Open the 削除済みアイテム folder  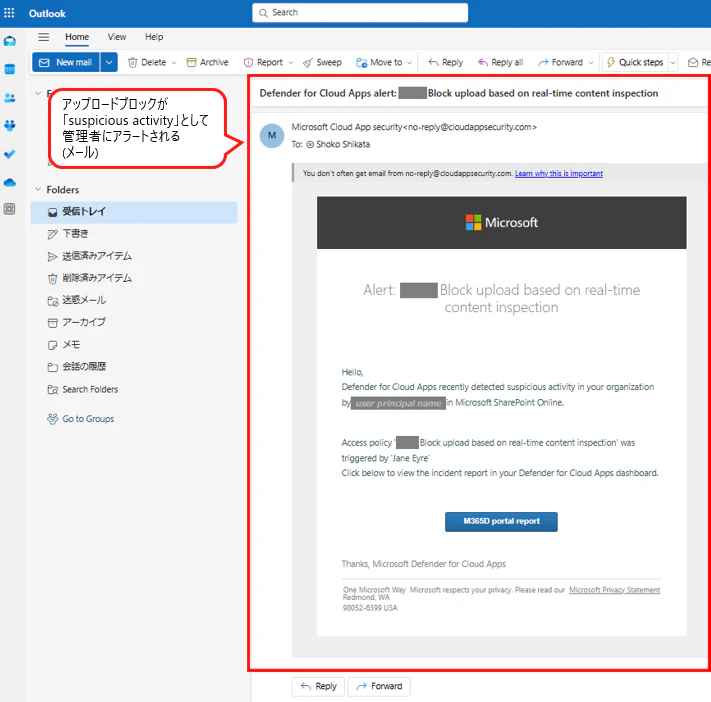point(134,278)
